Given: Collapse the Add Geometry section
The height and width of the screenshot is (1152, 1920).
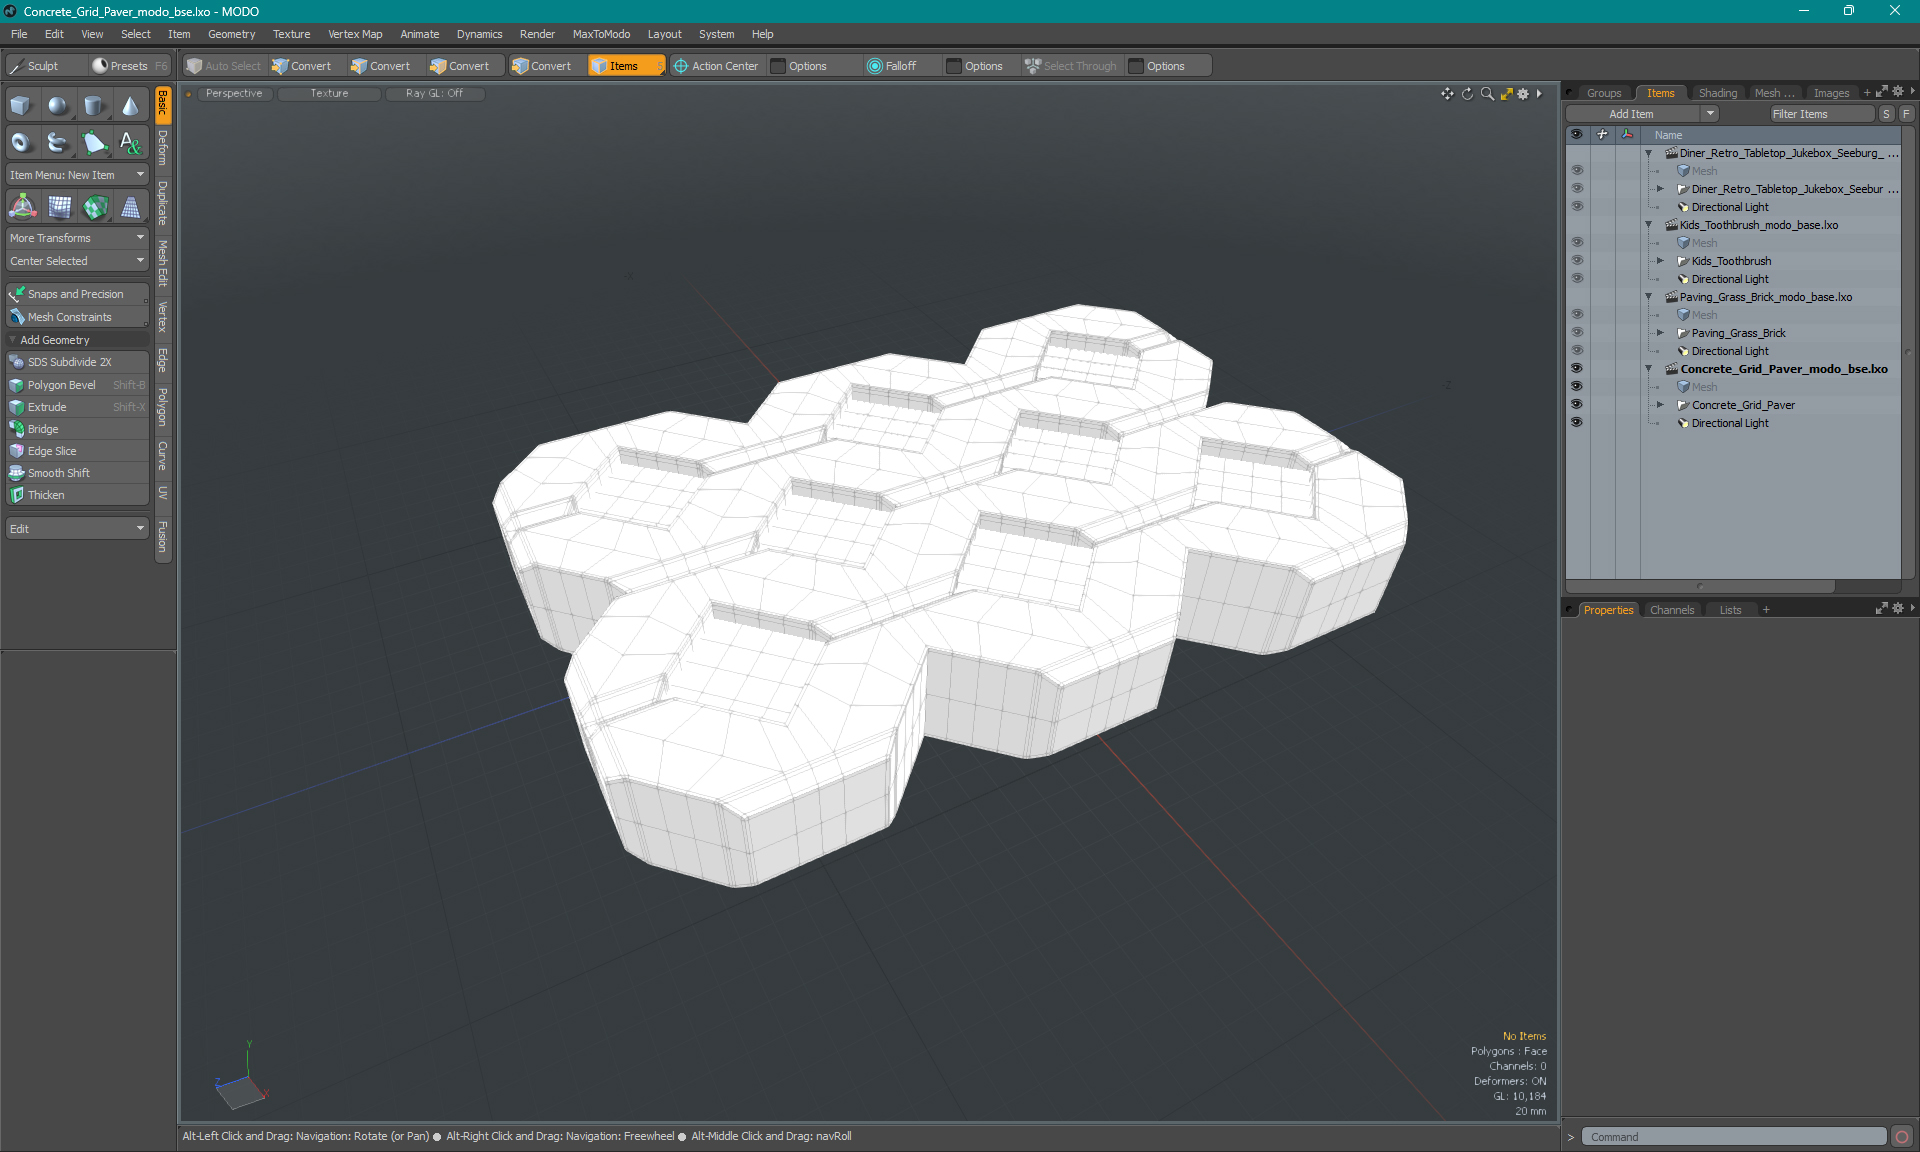Looking at the screenshot, I should (12, 340).
